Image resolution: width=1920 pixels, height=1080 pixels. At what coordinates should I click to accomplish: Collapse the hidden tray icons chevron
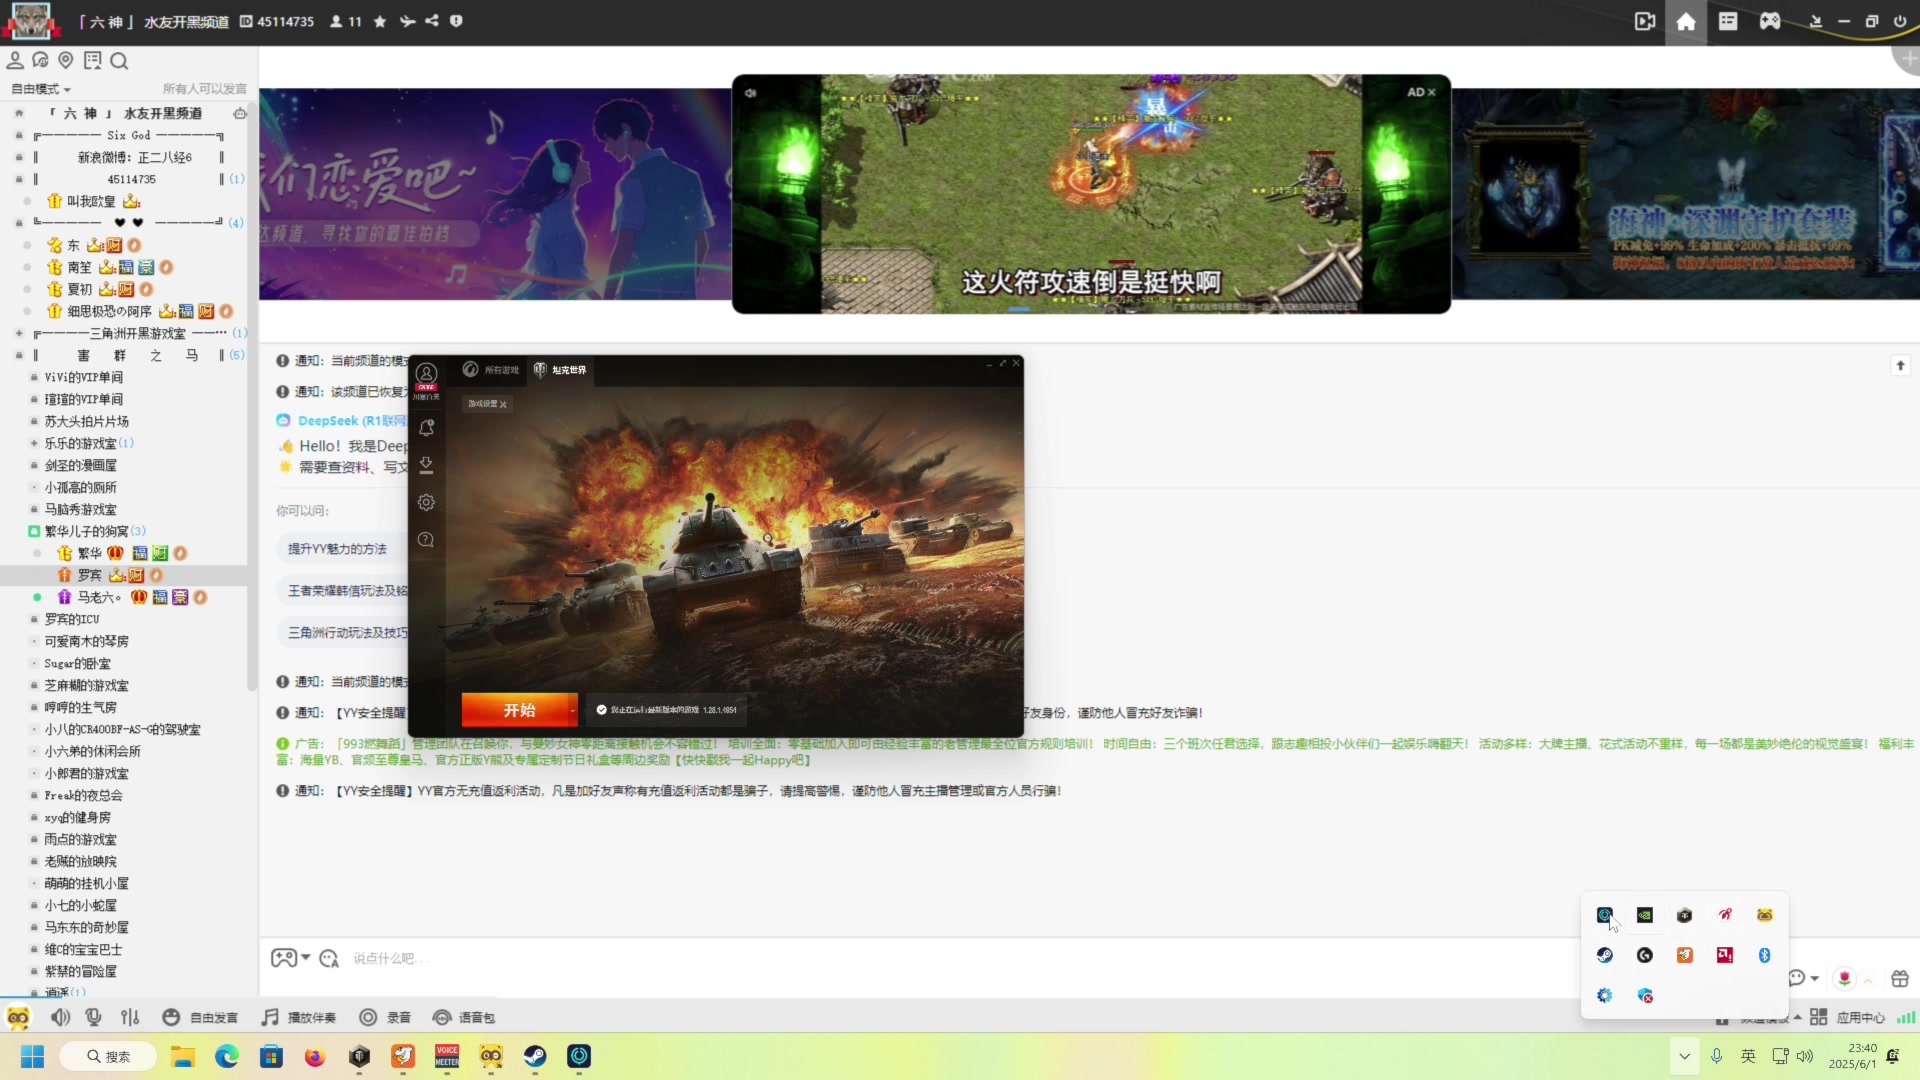point(1684,1056)
